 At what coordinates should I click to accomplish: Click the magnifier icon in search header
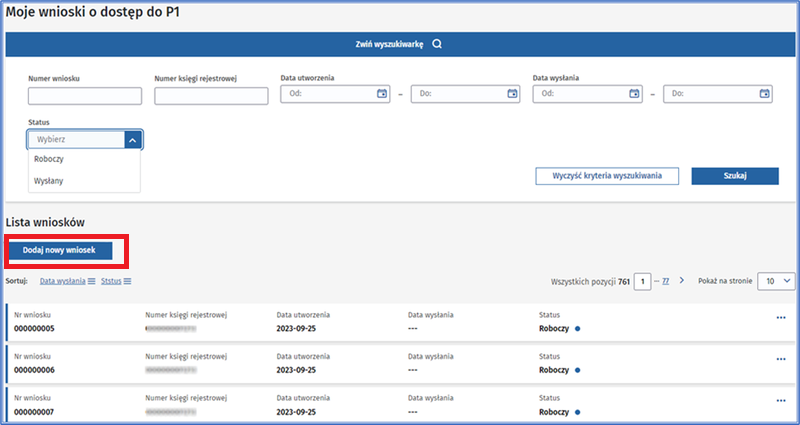[437, 44]
